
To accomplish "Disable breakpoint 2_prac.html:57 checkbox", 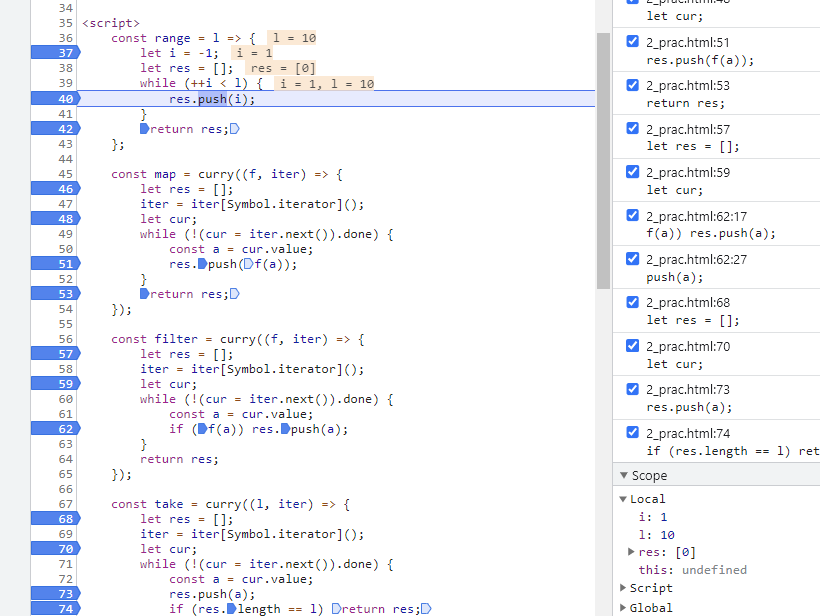I will [x=632, y=128].
